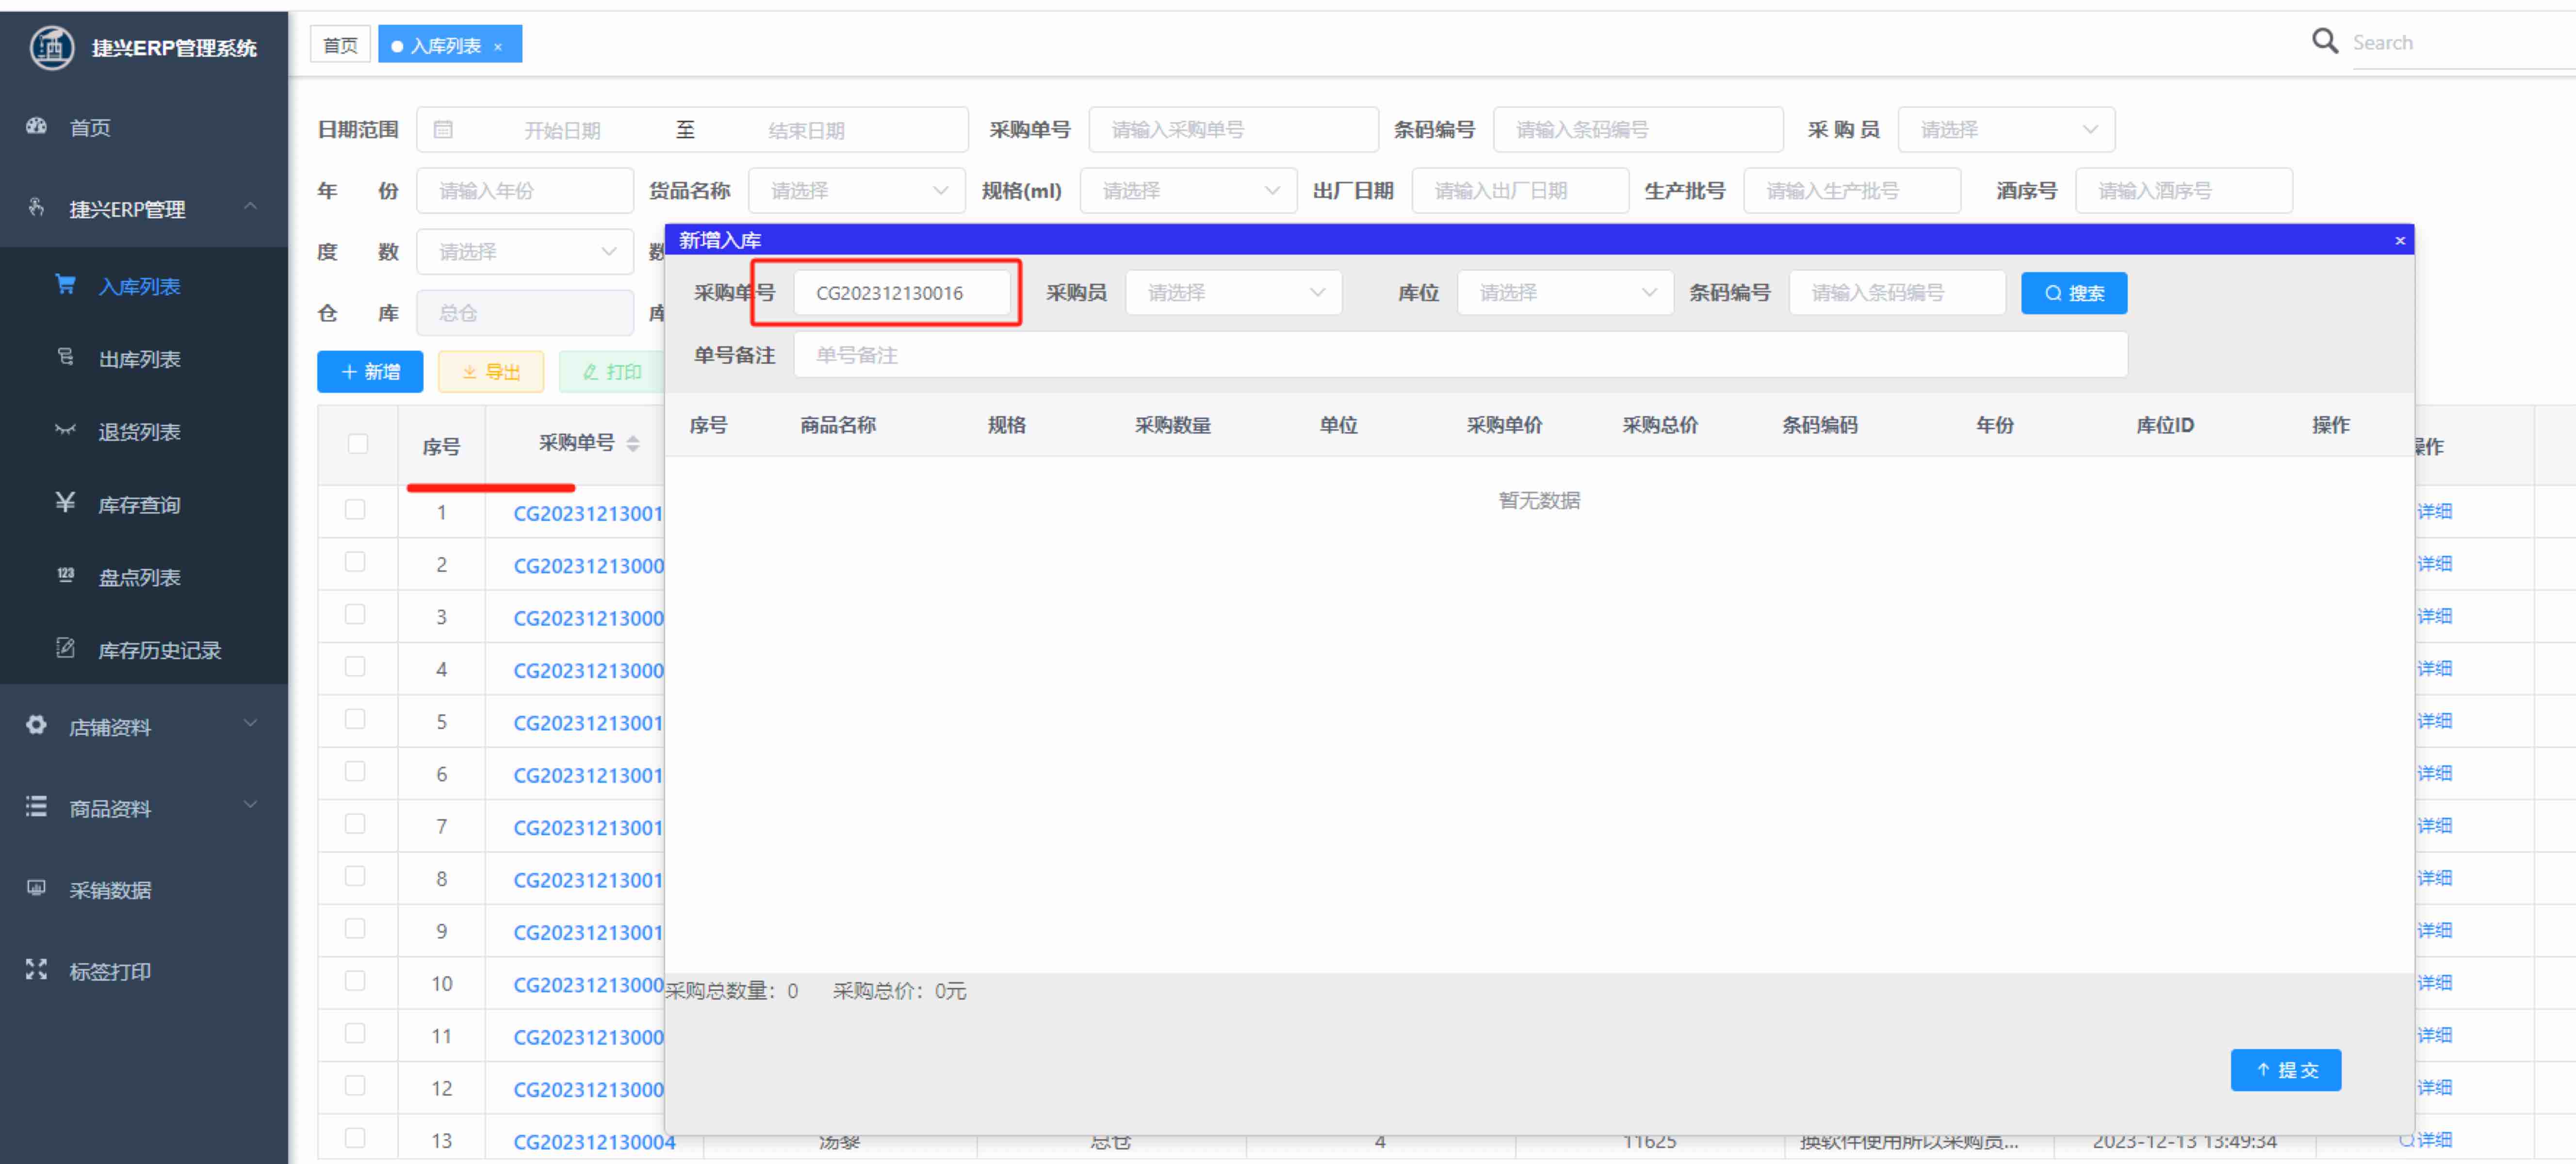Screen dimensions: 2576x1164
Task: Focus the 采购单号 field in dialog
Action: coord(902,292)
